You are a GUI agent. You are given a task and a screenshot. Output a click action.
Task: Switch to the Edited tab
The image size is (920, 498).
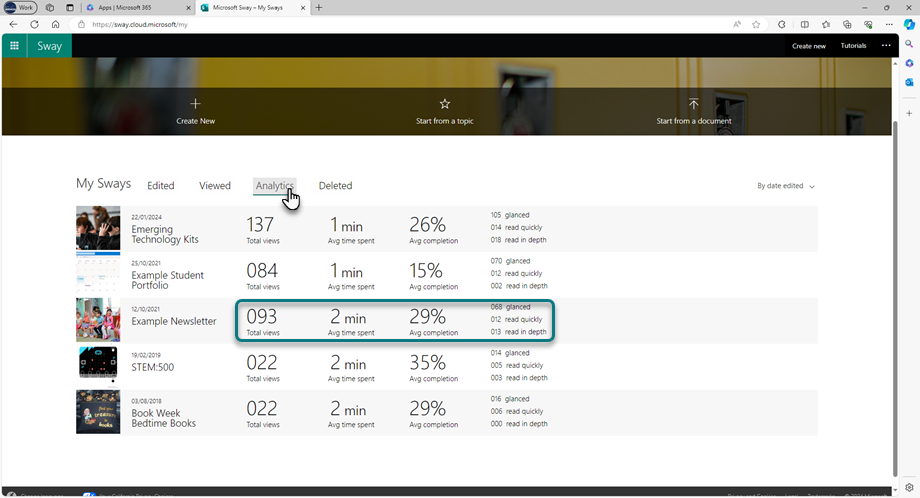[161, 185]
